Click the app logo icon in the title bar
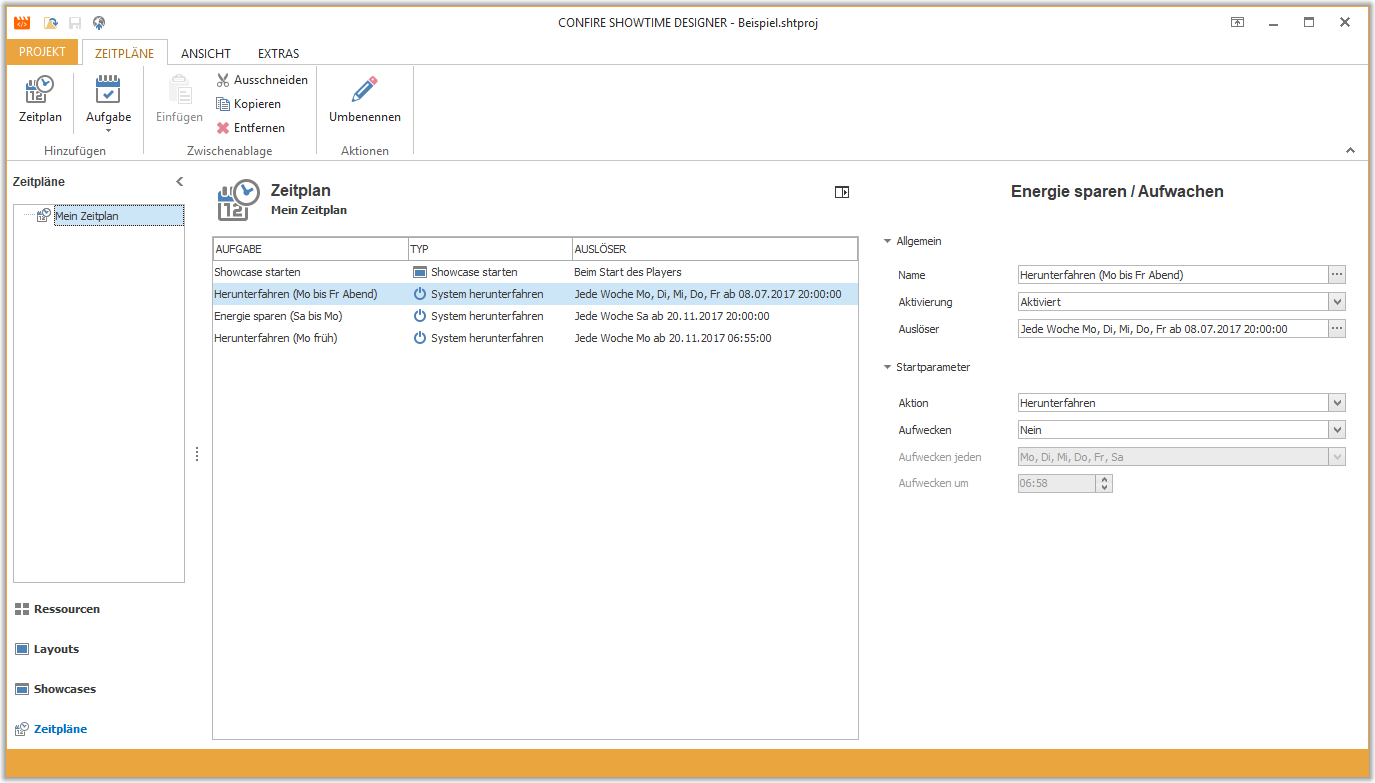Screen dimensions: 1375x783 click(x=21, y=23)
